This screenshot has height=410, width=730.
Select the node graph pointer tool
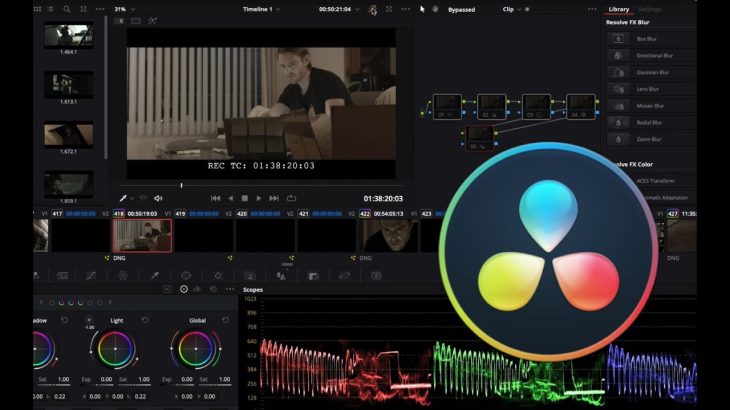[422, 9]
